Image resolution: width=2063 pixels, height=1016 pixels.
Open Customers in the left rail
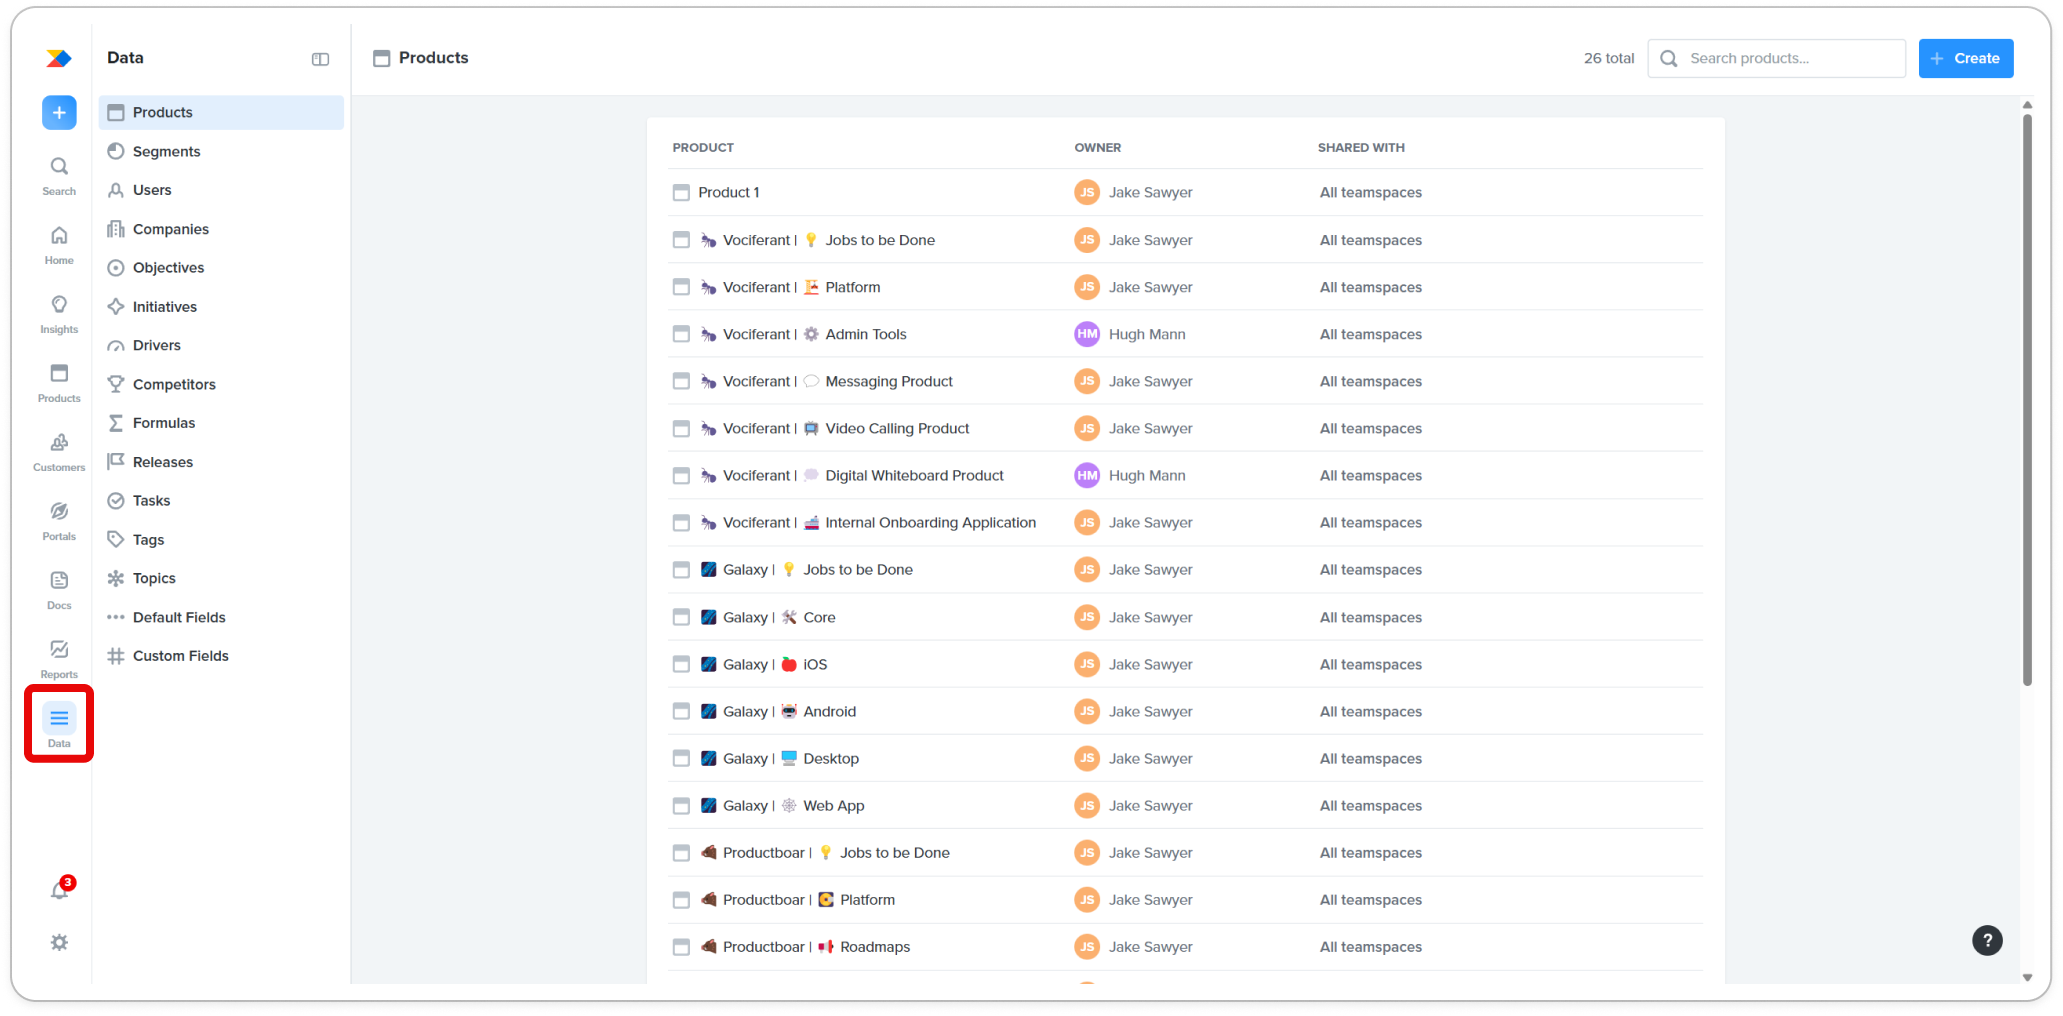click(59, 451)
